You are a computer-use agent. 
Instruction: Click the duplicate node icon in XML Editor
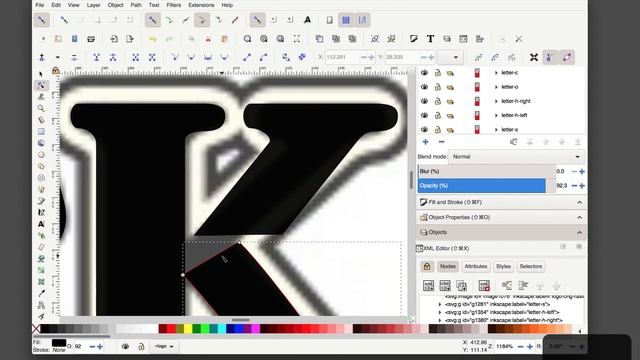point(461,285)
